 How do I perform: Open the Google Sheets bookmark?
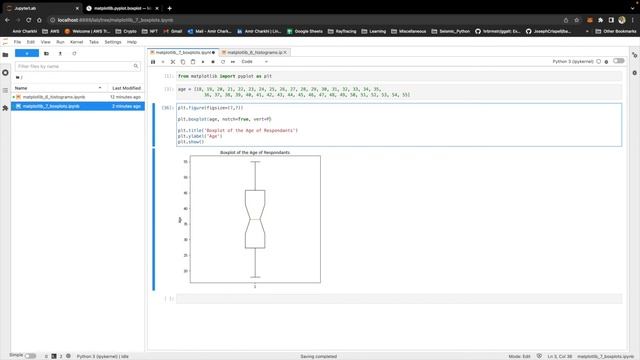(304, 31)
